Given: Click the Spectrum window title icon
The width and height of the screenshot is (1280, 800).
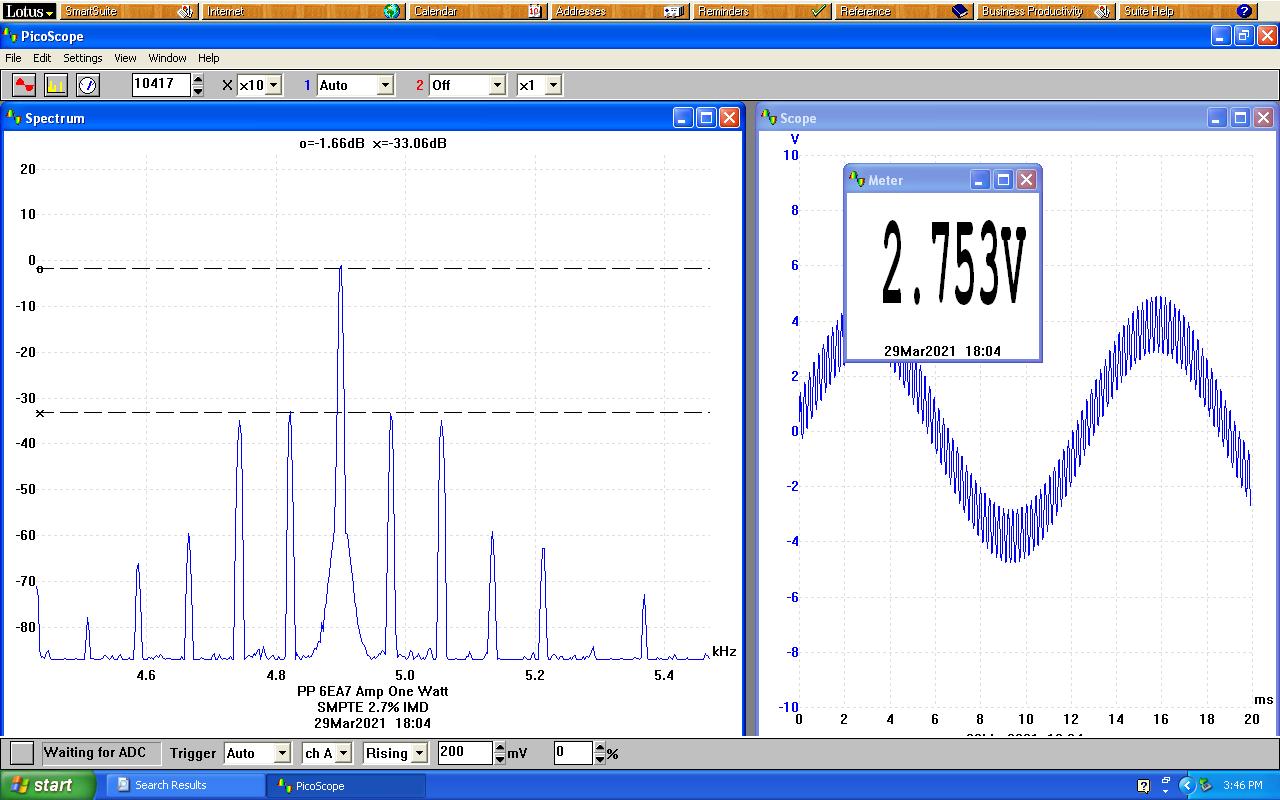Looking at the screenshot, I should tap(14, 118).
